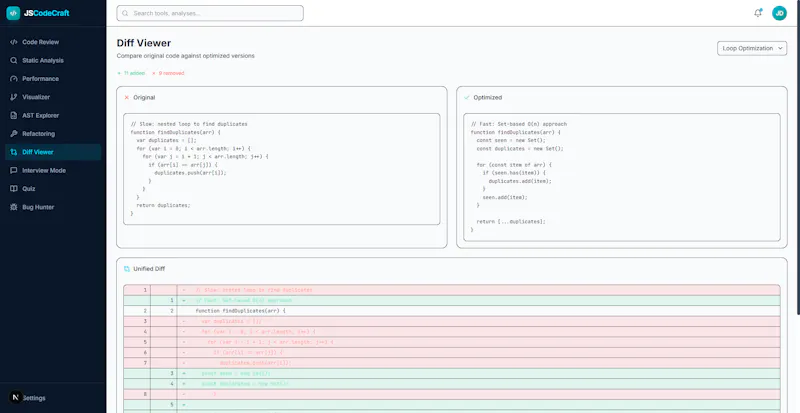The height and width of the screenshot is (413, 800).
Task: Click the removed diff row numbered 8
Action: (x=452, y=394)
